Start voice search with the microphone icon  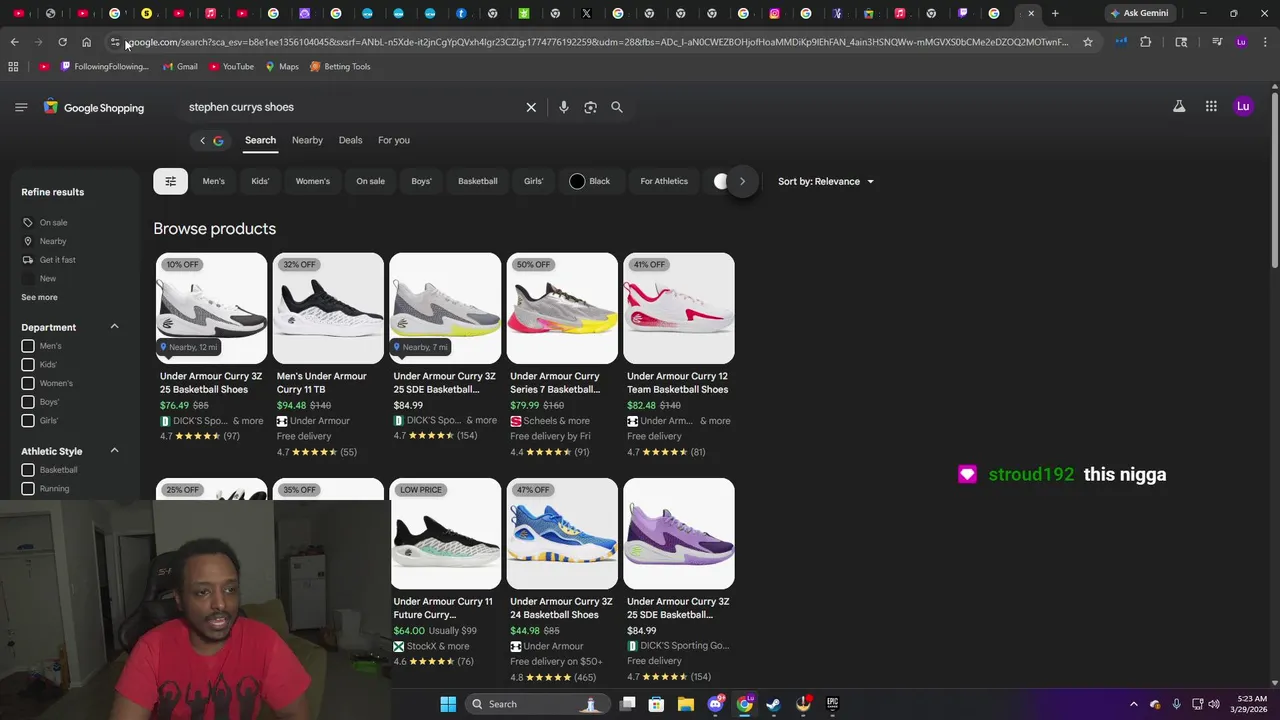pos(564,107)
